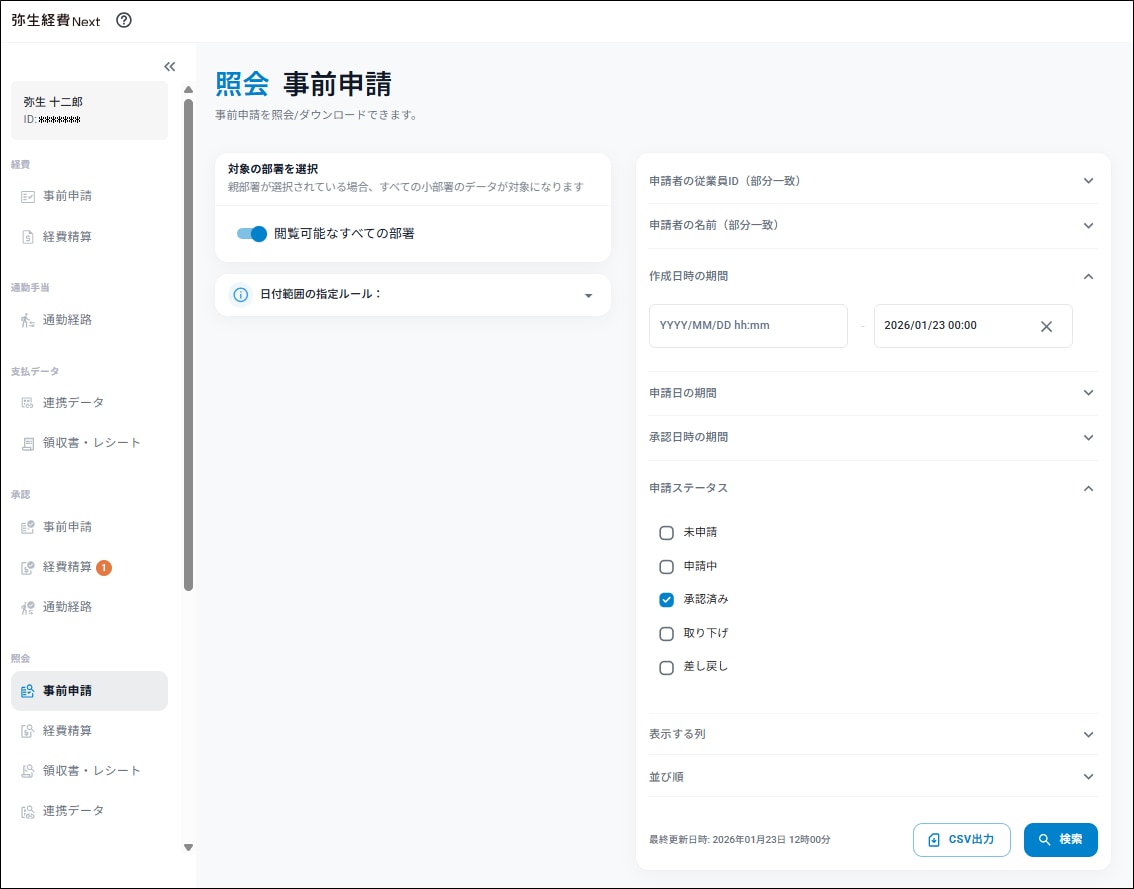The width and height of the screenshot is (1134, 889).
Task: Click the 経費精算 icon under 経費
Action: coord(28,237)
